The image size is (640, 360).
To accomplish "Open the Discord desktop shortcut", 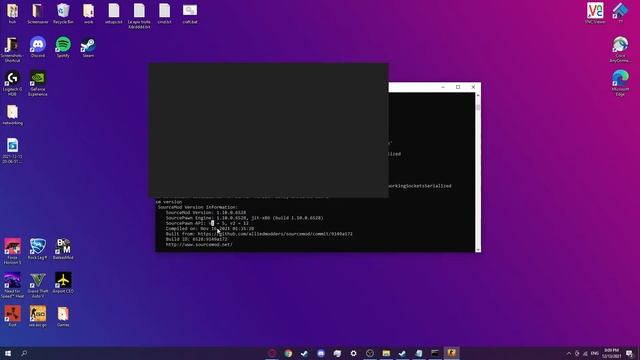I will (38, 47).
